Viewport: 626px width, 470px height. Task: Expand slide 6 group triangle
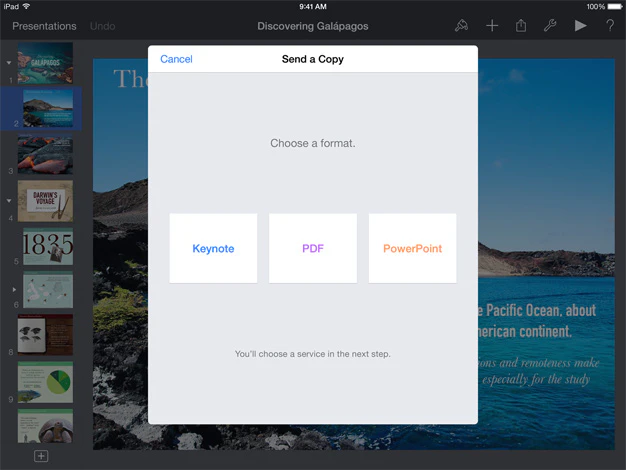(14, 289)
